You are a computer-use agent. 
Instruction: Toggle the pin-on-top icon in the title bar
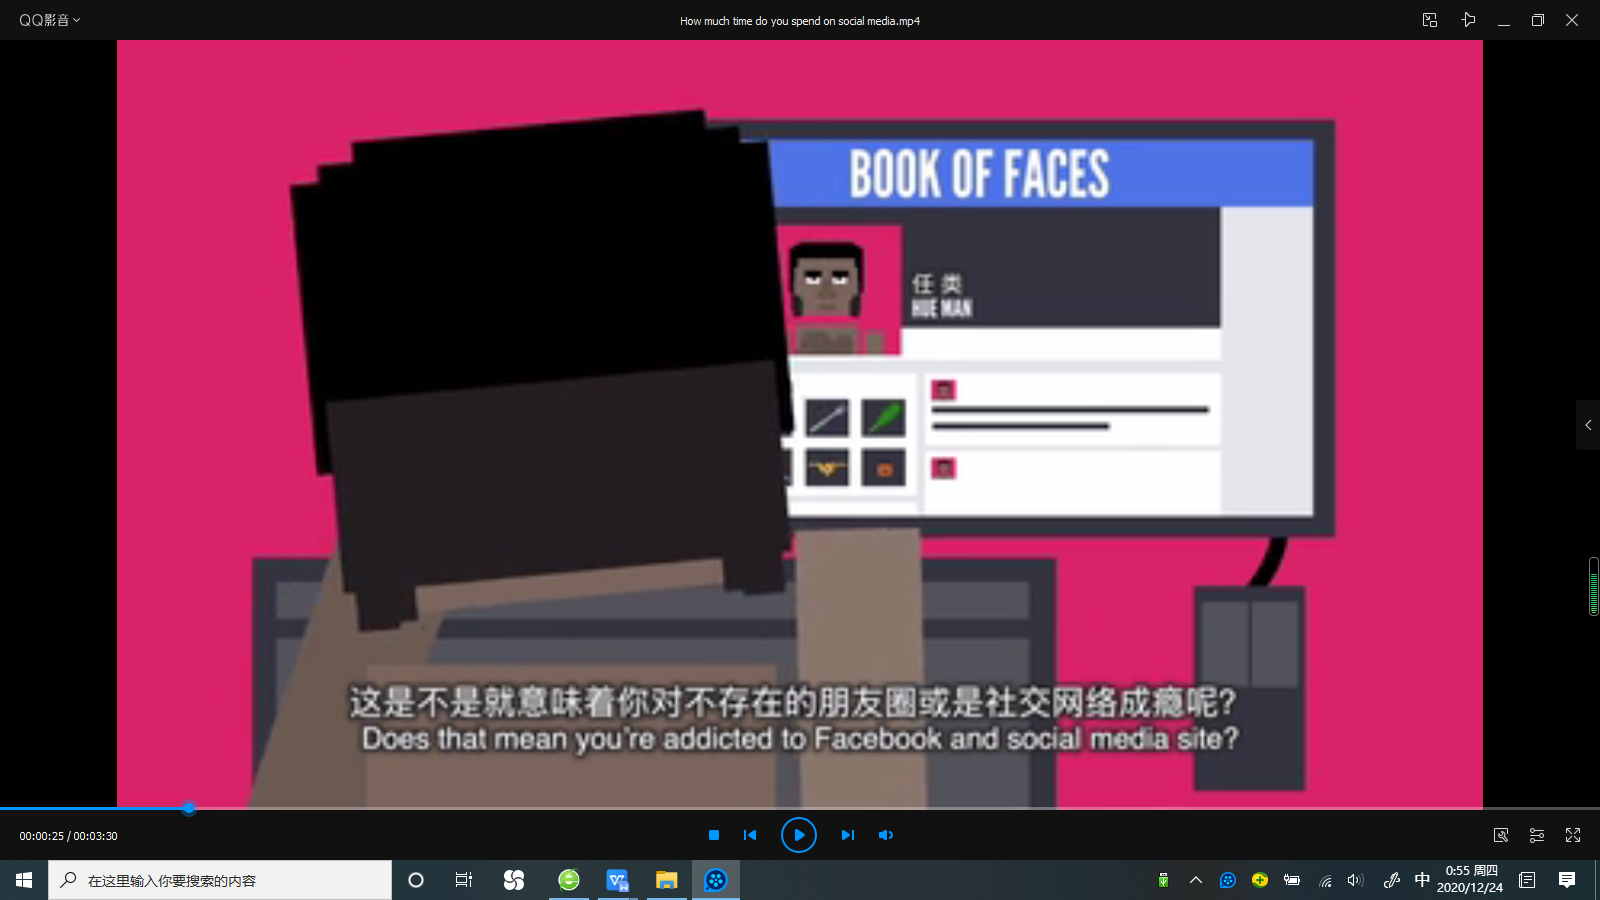[x=1468, y=20]
